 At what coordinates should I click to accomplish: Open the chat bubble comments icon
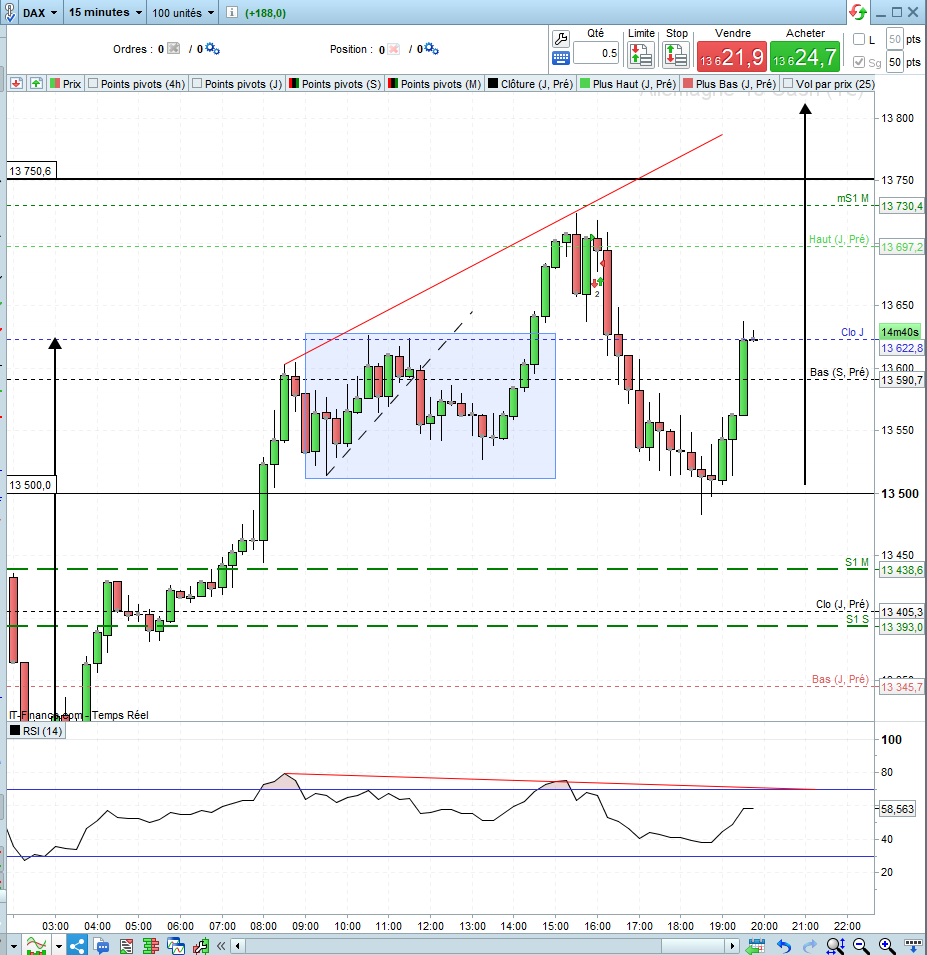tap(101, 946)
